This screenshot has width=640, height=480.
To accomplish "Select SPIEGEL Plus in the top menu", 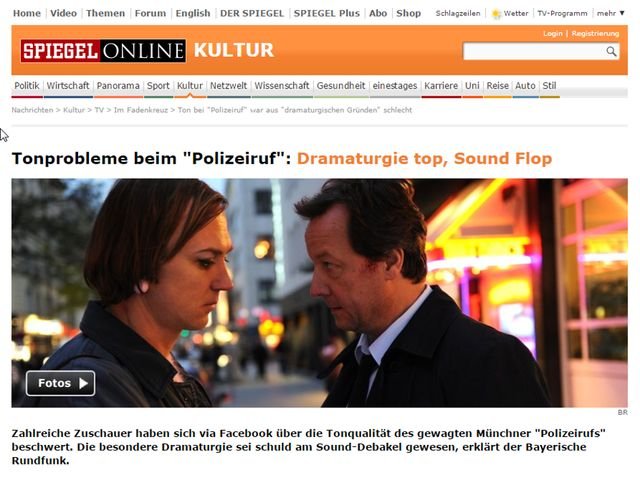I will pos(327,13).
